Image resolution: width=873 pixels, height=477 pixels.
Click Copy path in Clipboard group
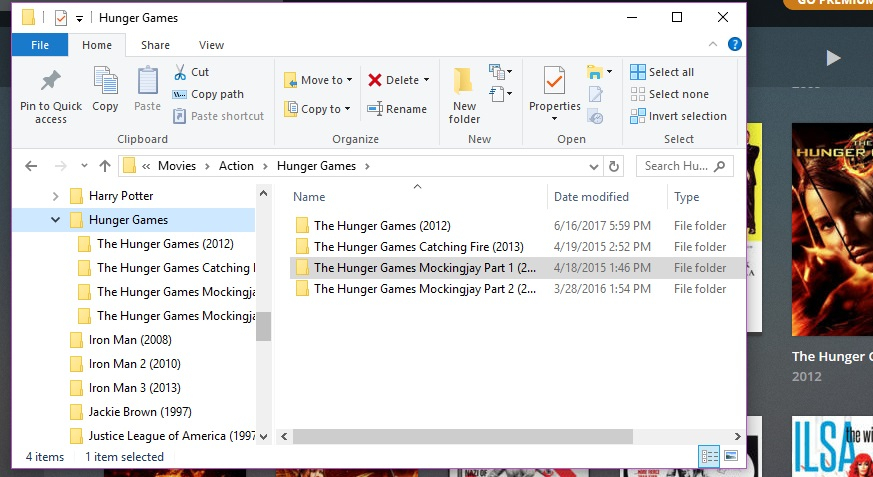pos(208,94)
